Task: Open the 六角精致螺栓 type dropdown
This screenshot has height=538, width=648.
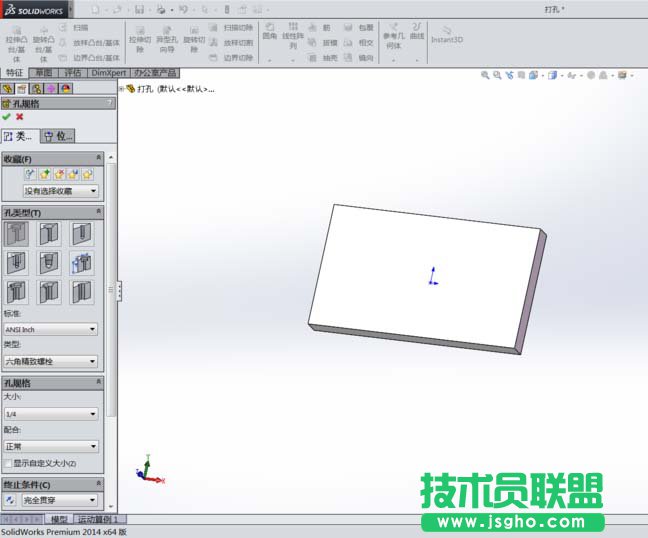Action: [50, 362]
